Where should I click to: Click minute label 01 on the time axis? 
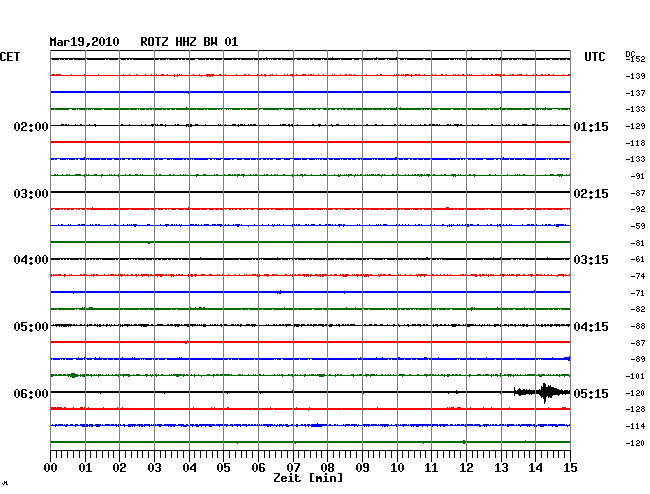pyautogui.click(x=85, y=468)
